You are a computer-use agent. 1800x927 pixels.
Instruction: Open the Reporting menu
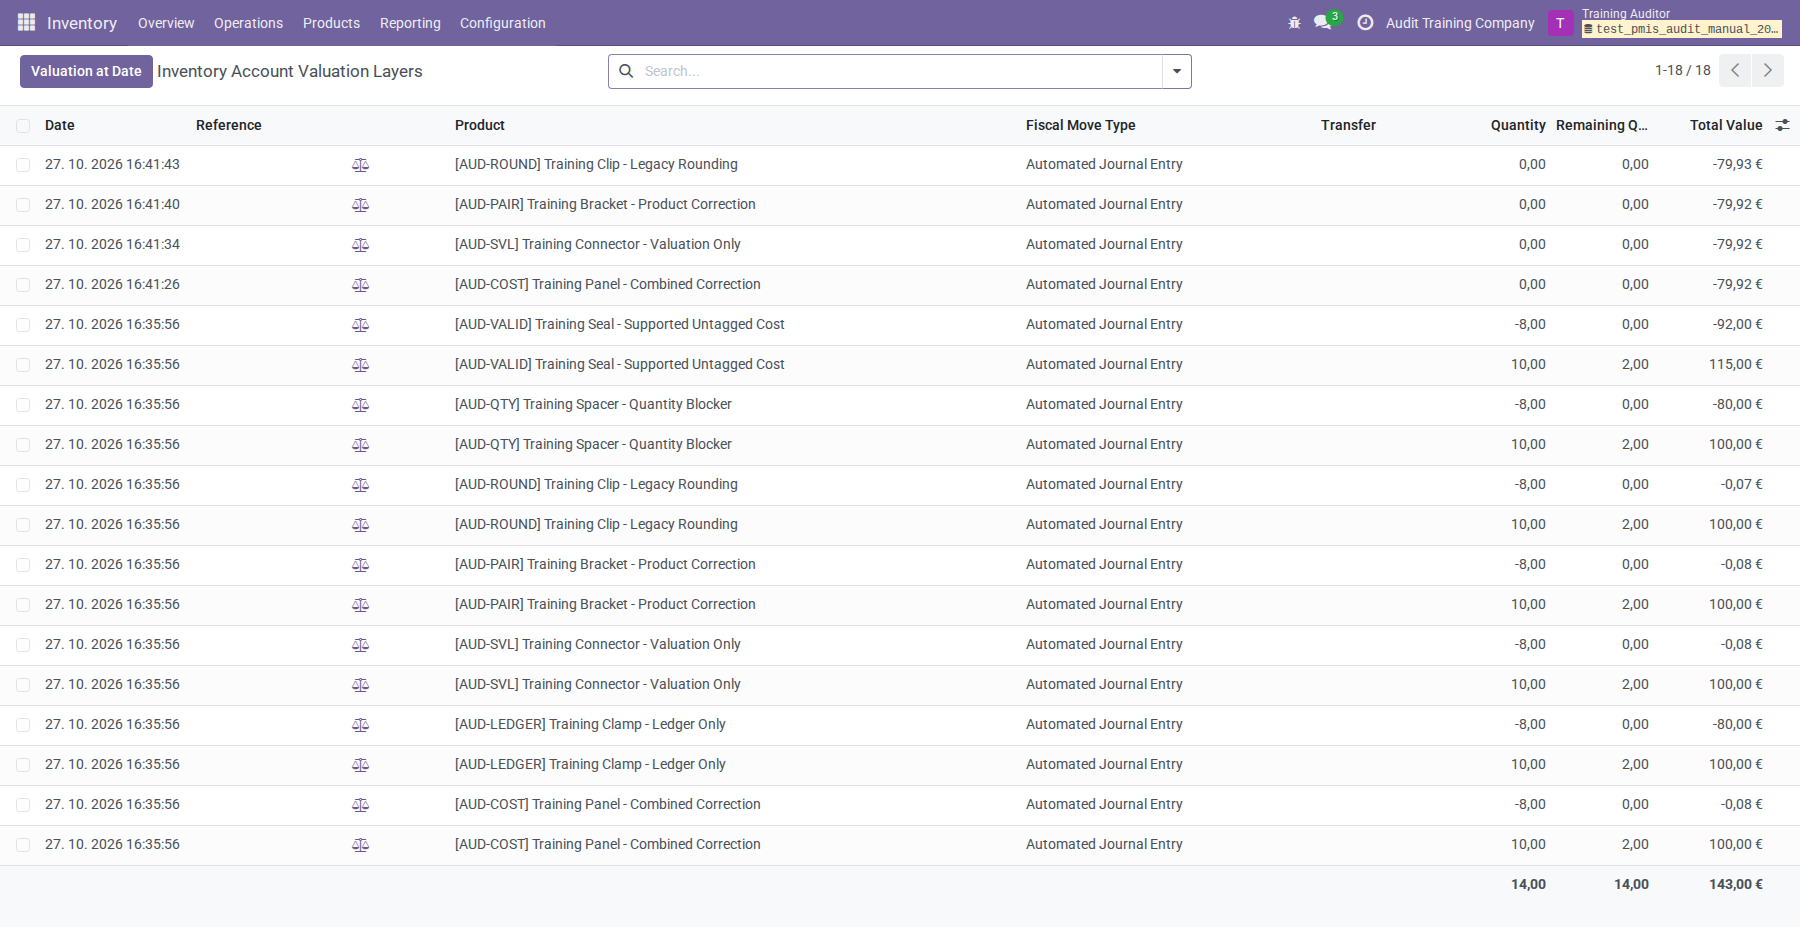click(x=410, y=23)
